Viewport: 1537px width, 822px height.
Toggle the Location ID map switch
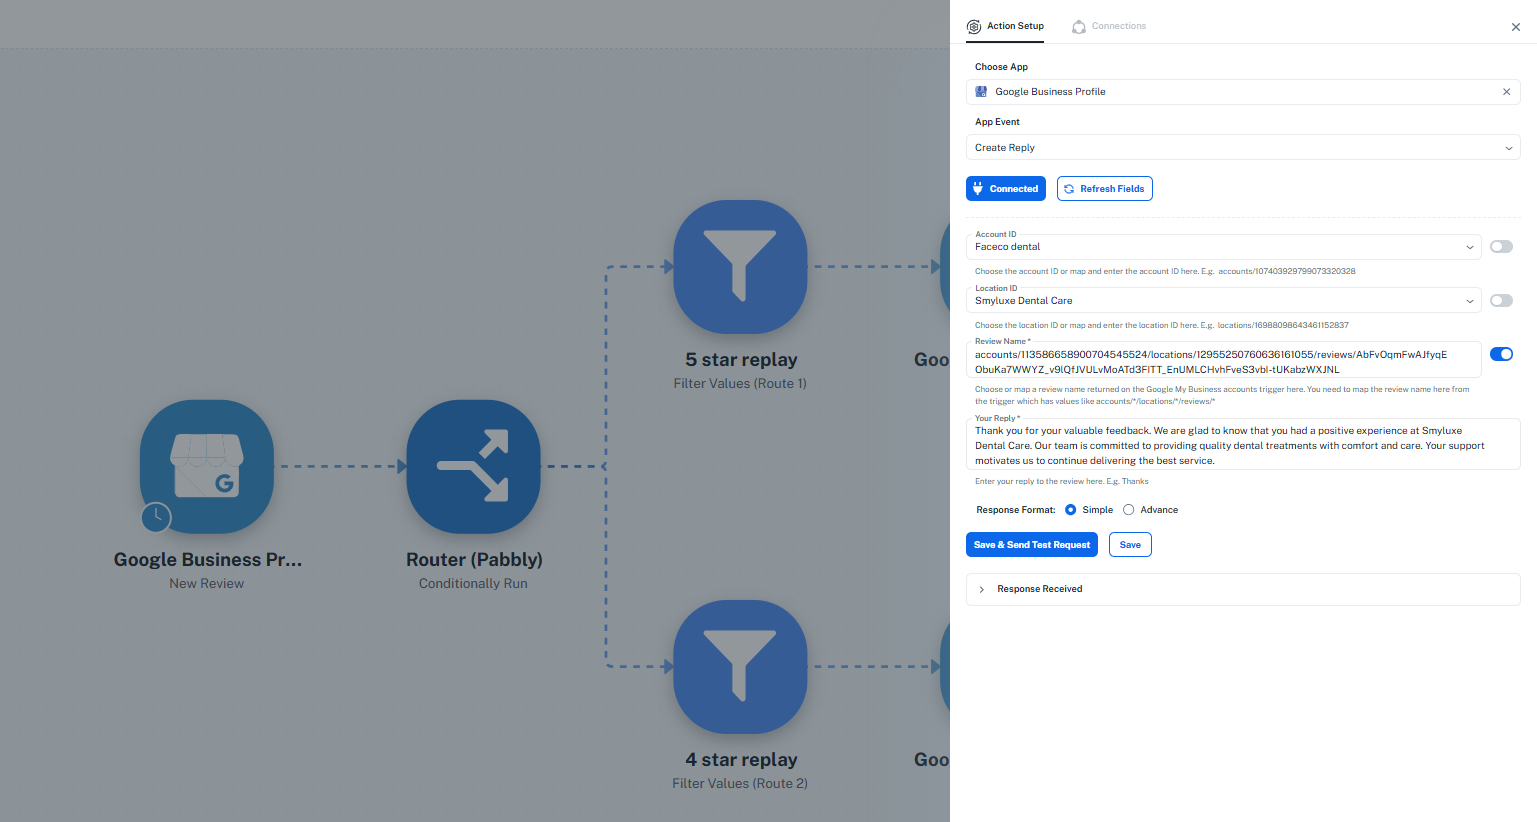point(1501,301)
